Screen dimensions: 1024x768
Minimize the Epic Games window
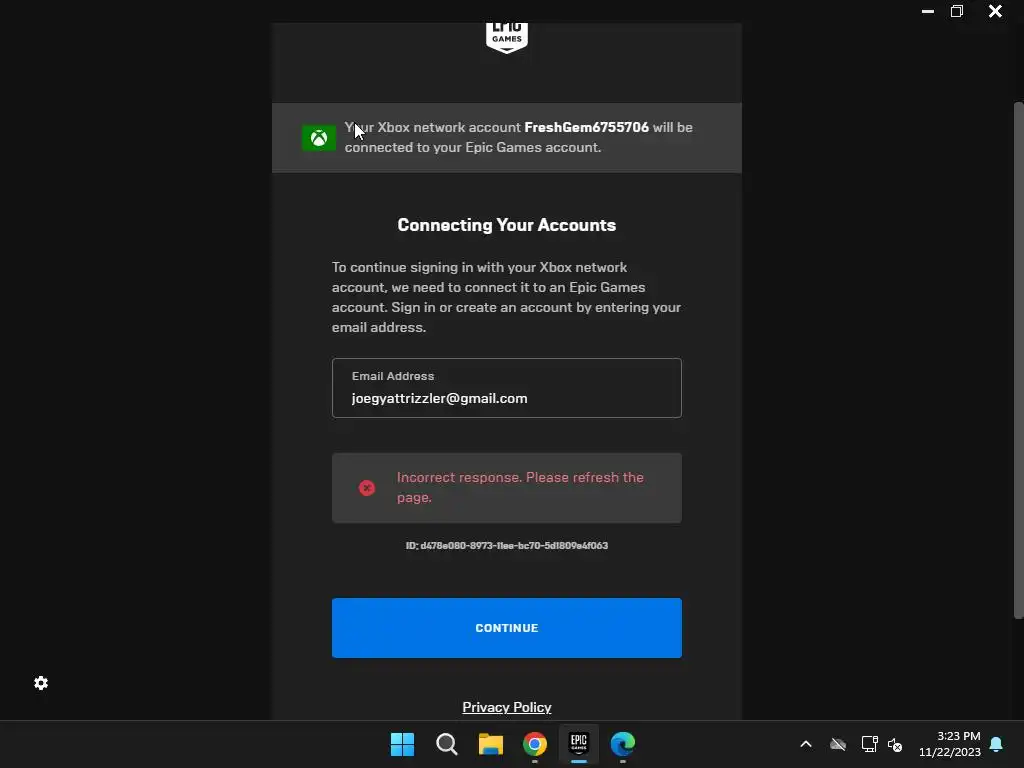click(927, 11)
